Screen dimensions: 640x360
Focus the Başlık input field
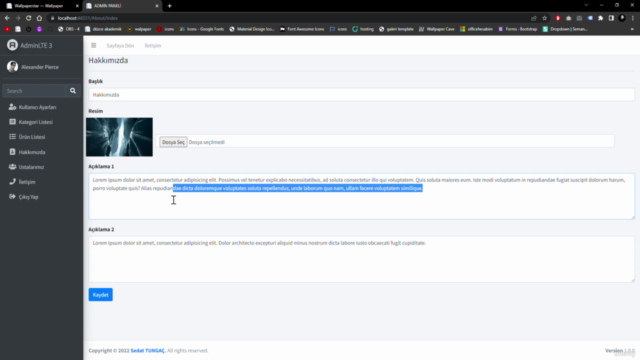pos(361,94)
